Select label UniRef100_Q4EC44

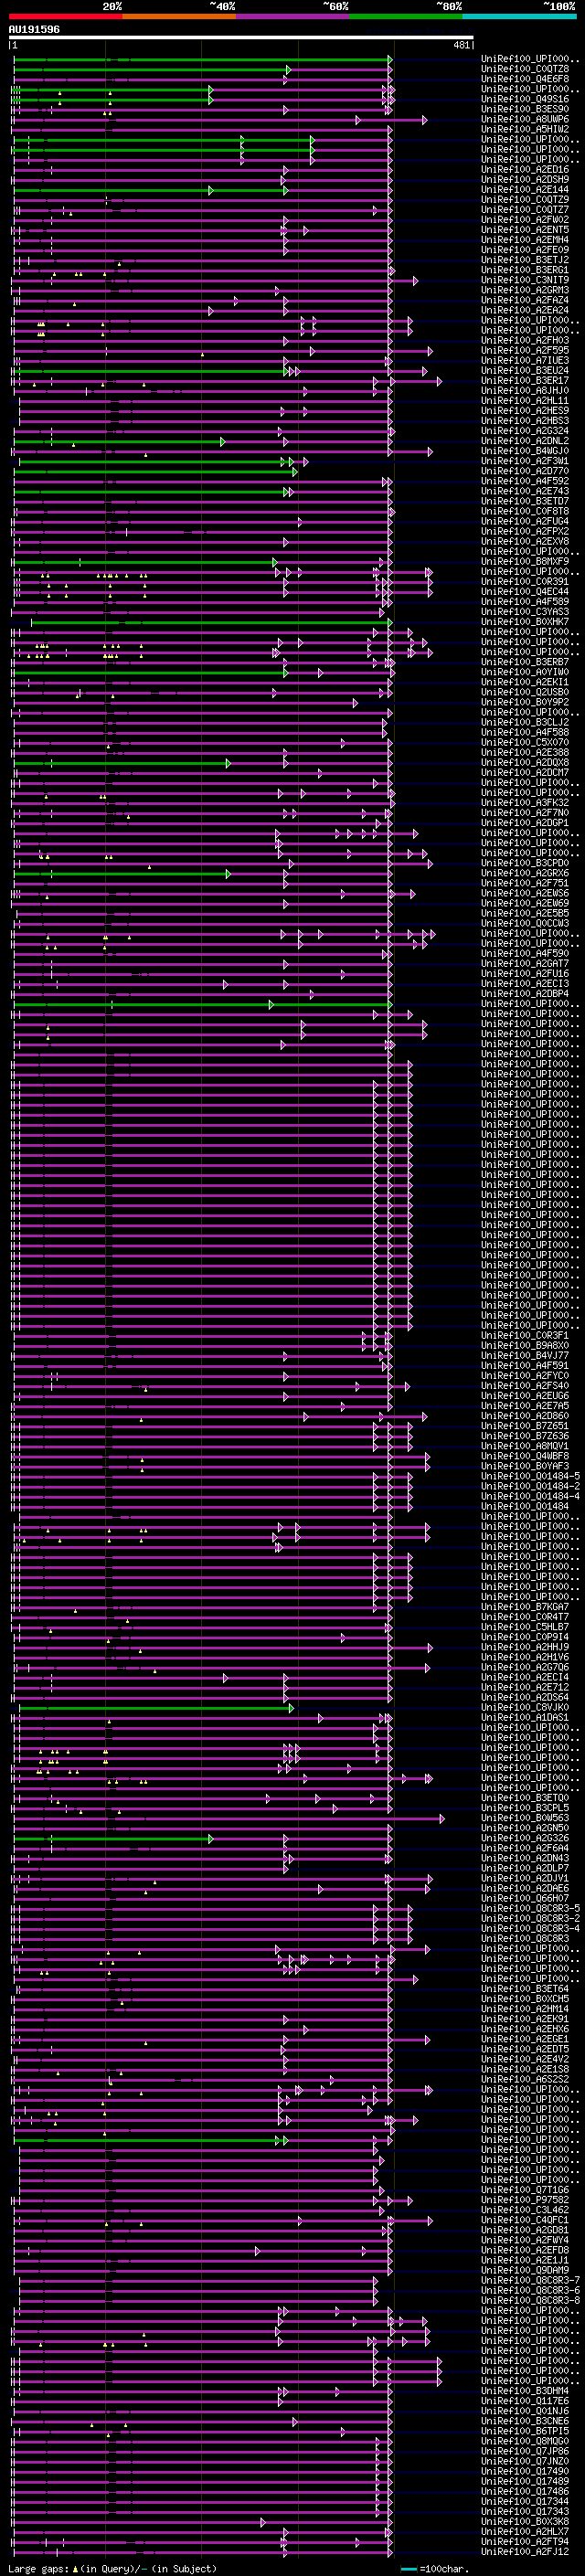click(525, 592)
